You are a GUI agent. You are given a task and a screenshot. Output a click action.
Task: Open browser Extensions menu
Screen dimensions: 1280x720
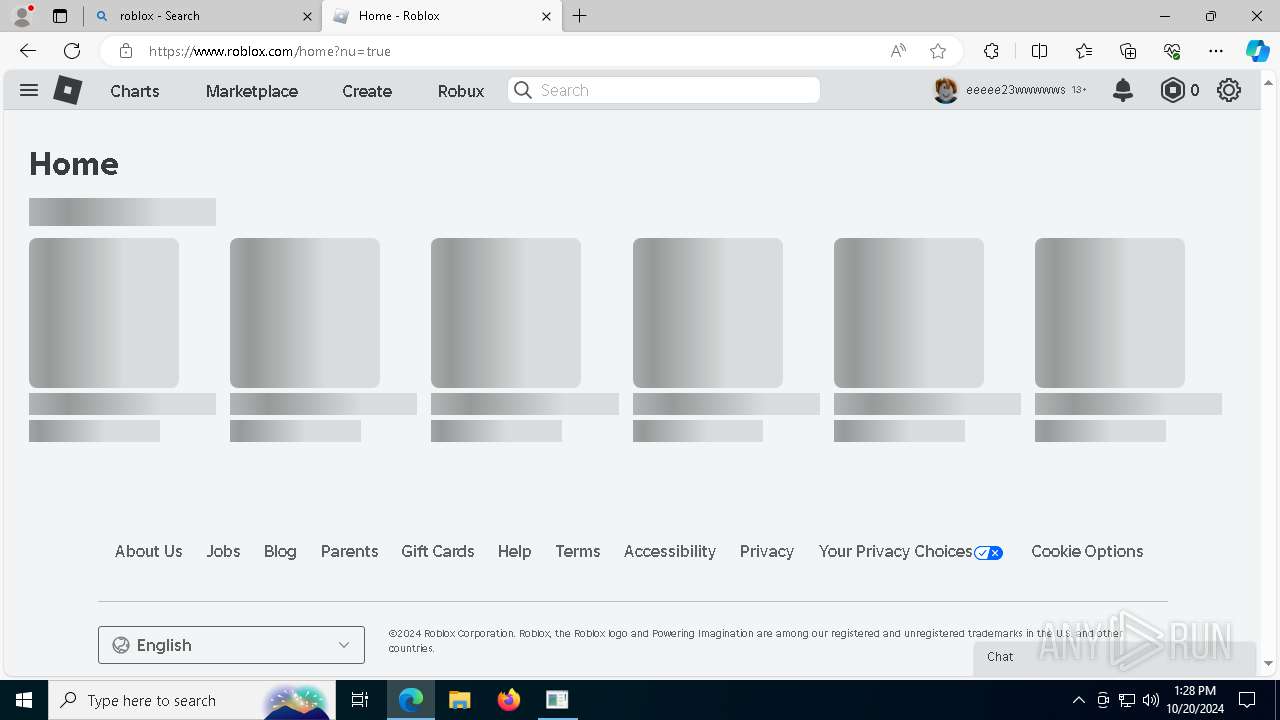tap(991, 51)
